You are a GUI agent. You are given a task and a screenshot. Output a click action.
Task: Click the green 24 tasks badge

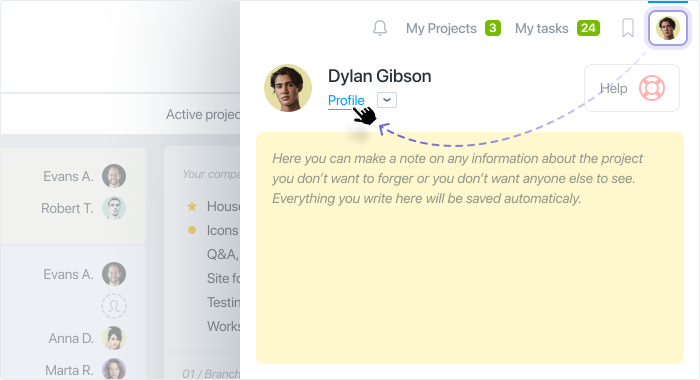[x=588, y=28]
